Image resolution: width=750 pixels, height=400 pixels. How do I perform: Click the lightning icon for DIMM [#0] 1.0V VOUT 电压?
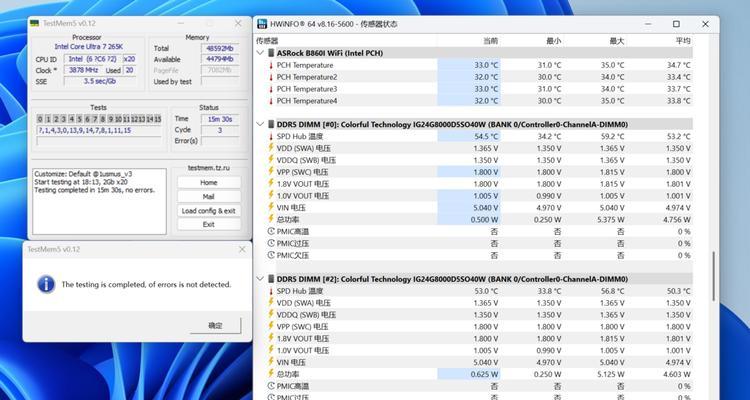click(x=271, y=196)
